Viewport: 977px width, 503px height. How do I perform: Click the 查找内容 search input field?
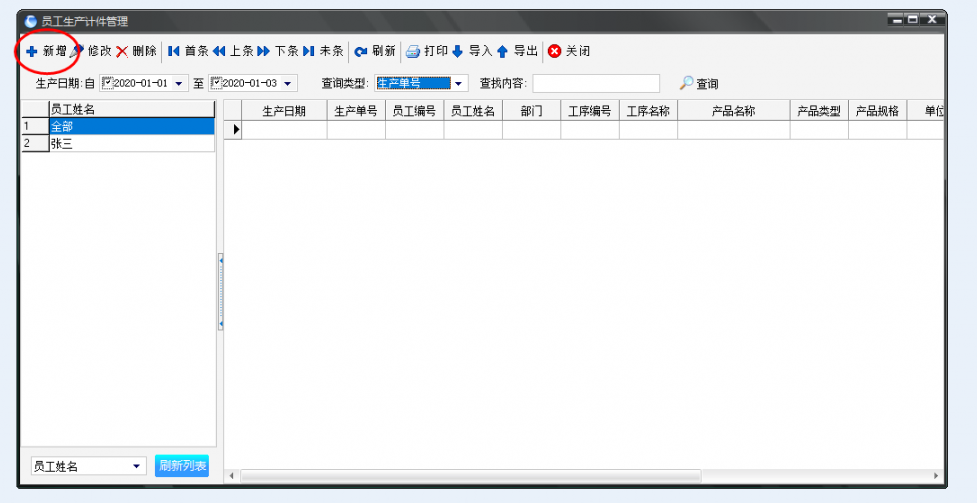596,83
